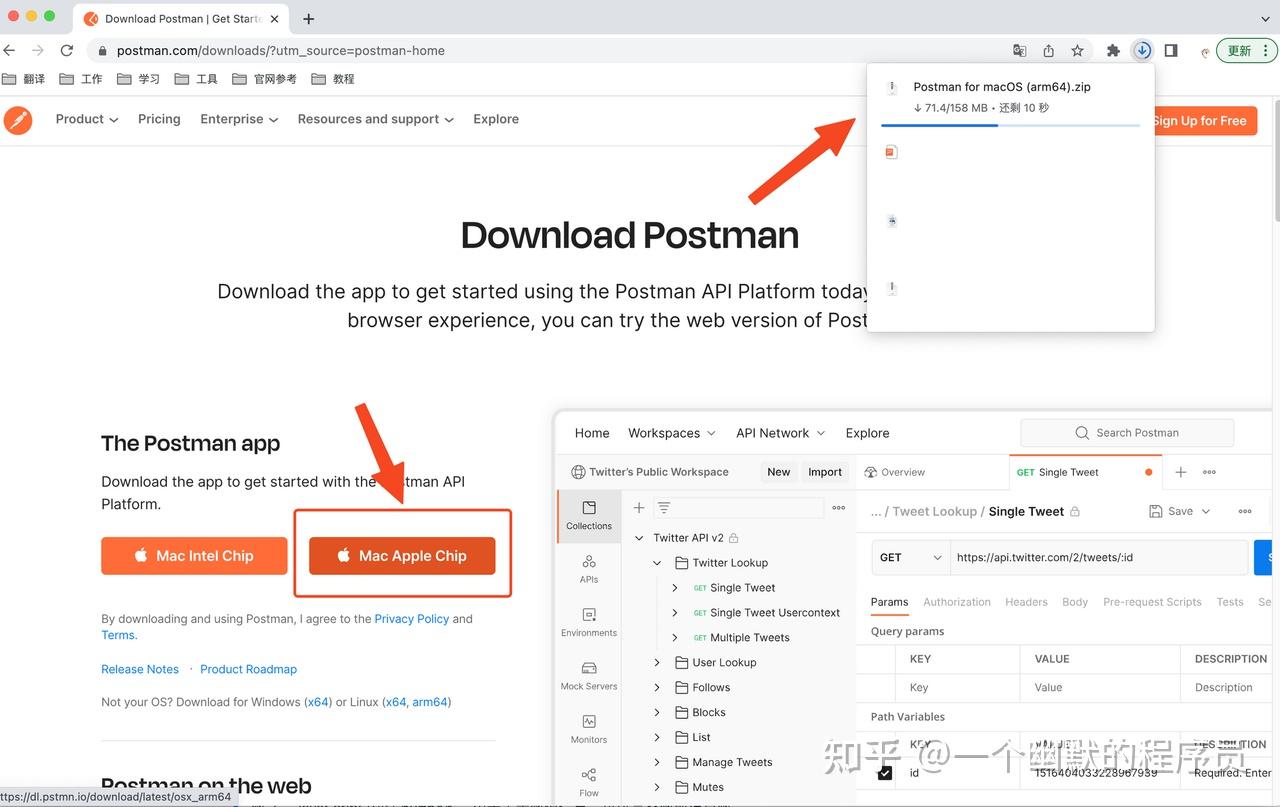Click the Postman download progress bar
Image resolution: width=1280 pixels, height=807 pixels.
pyautogui.click(x=1010, y=125)
